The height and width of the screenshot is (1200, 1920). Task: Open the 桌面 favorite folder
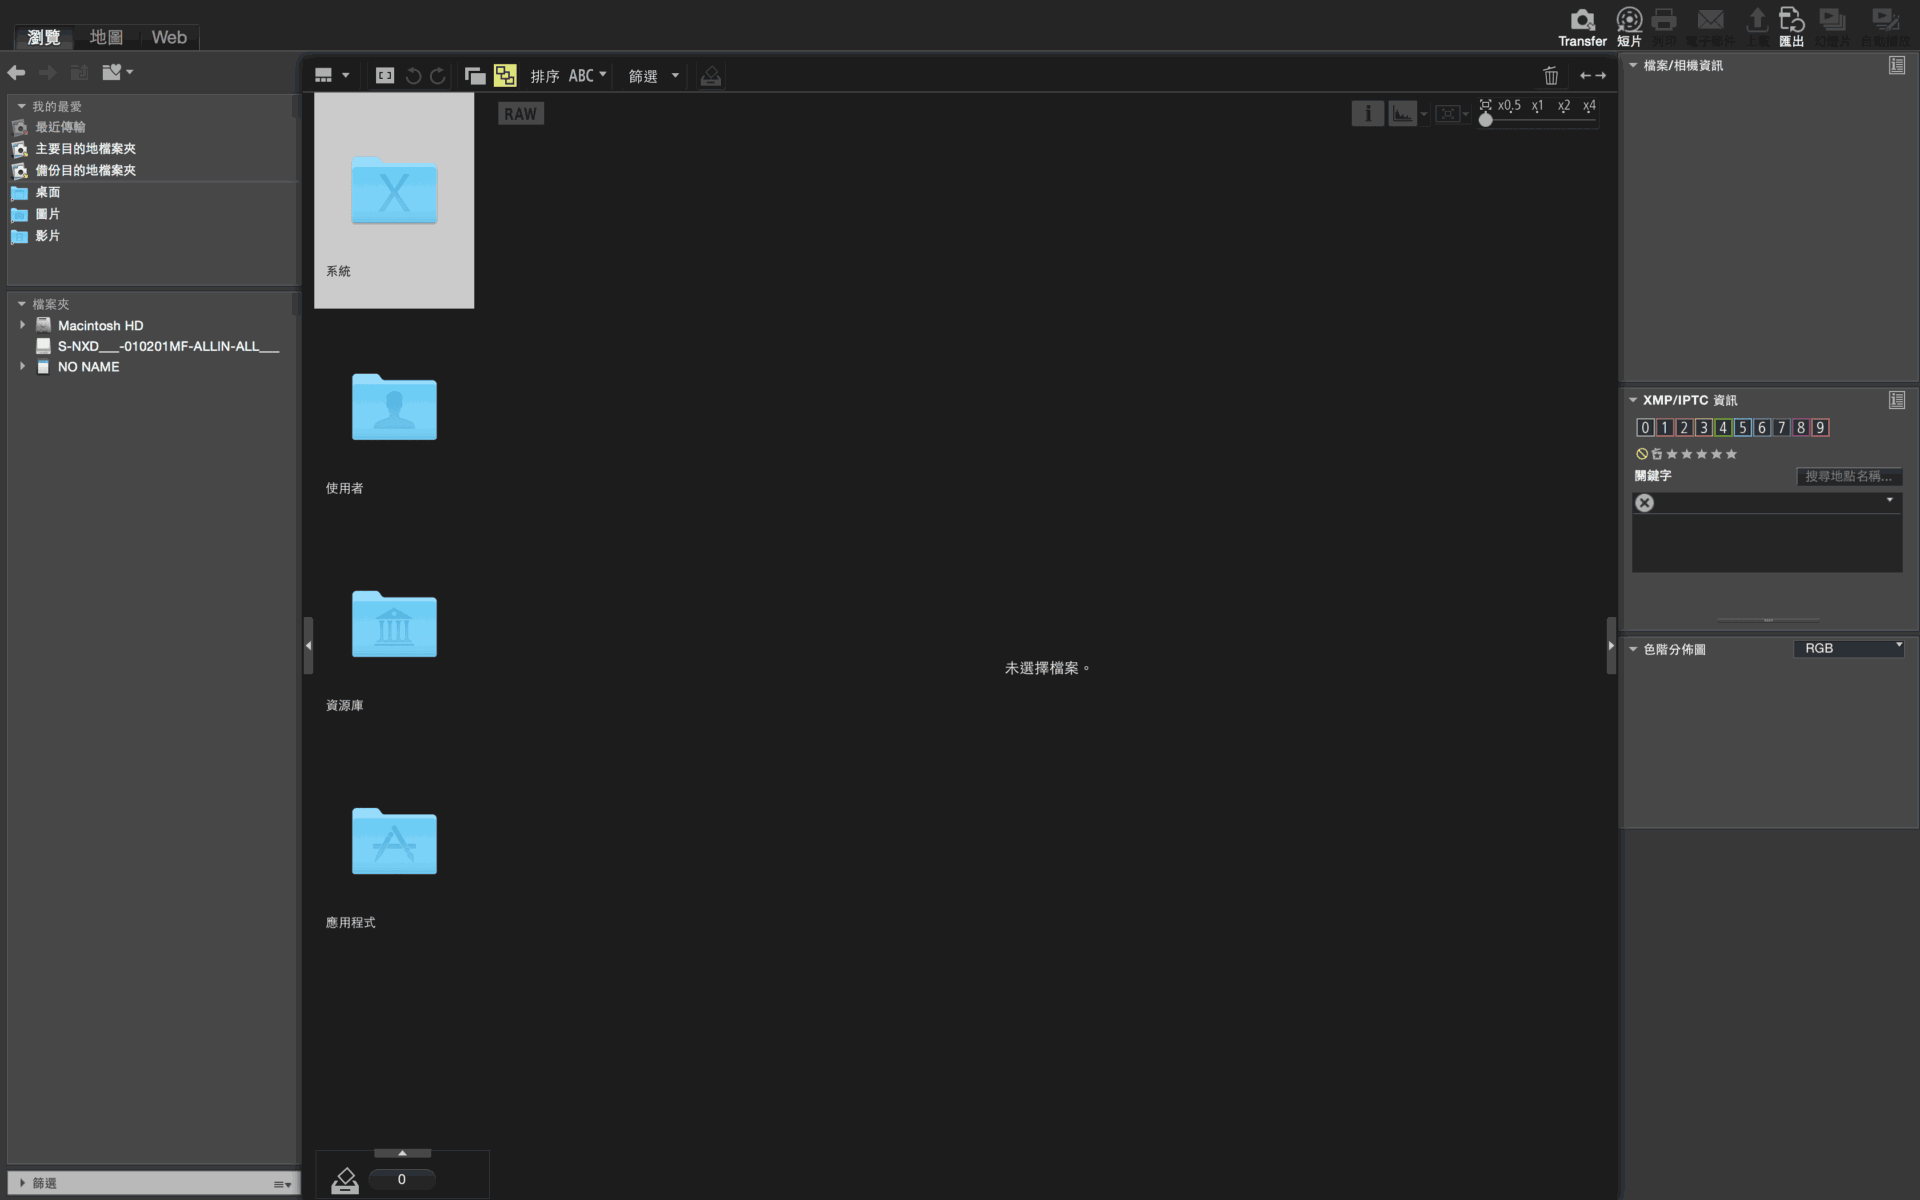tap(47, 192)
